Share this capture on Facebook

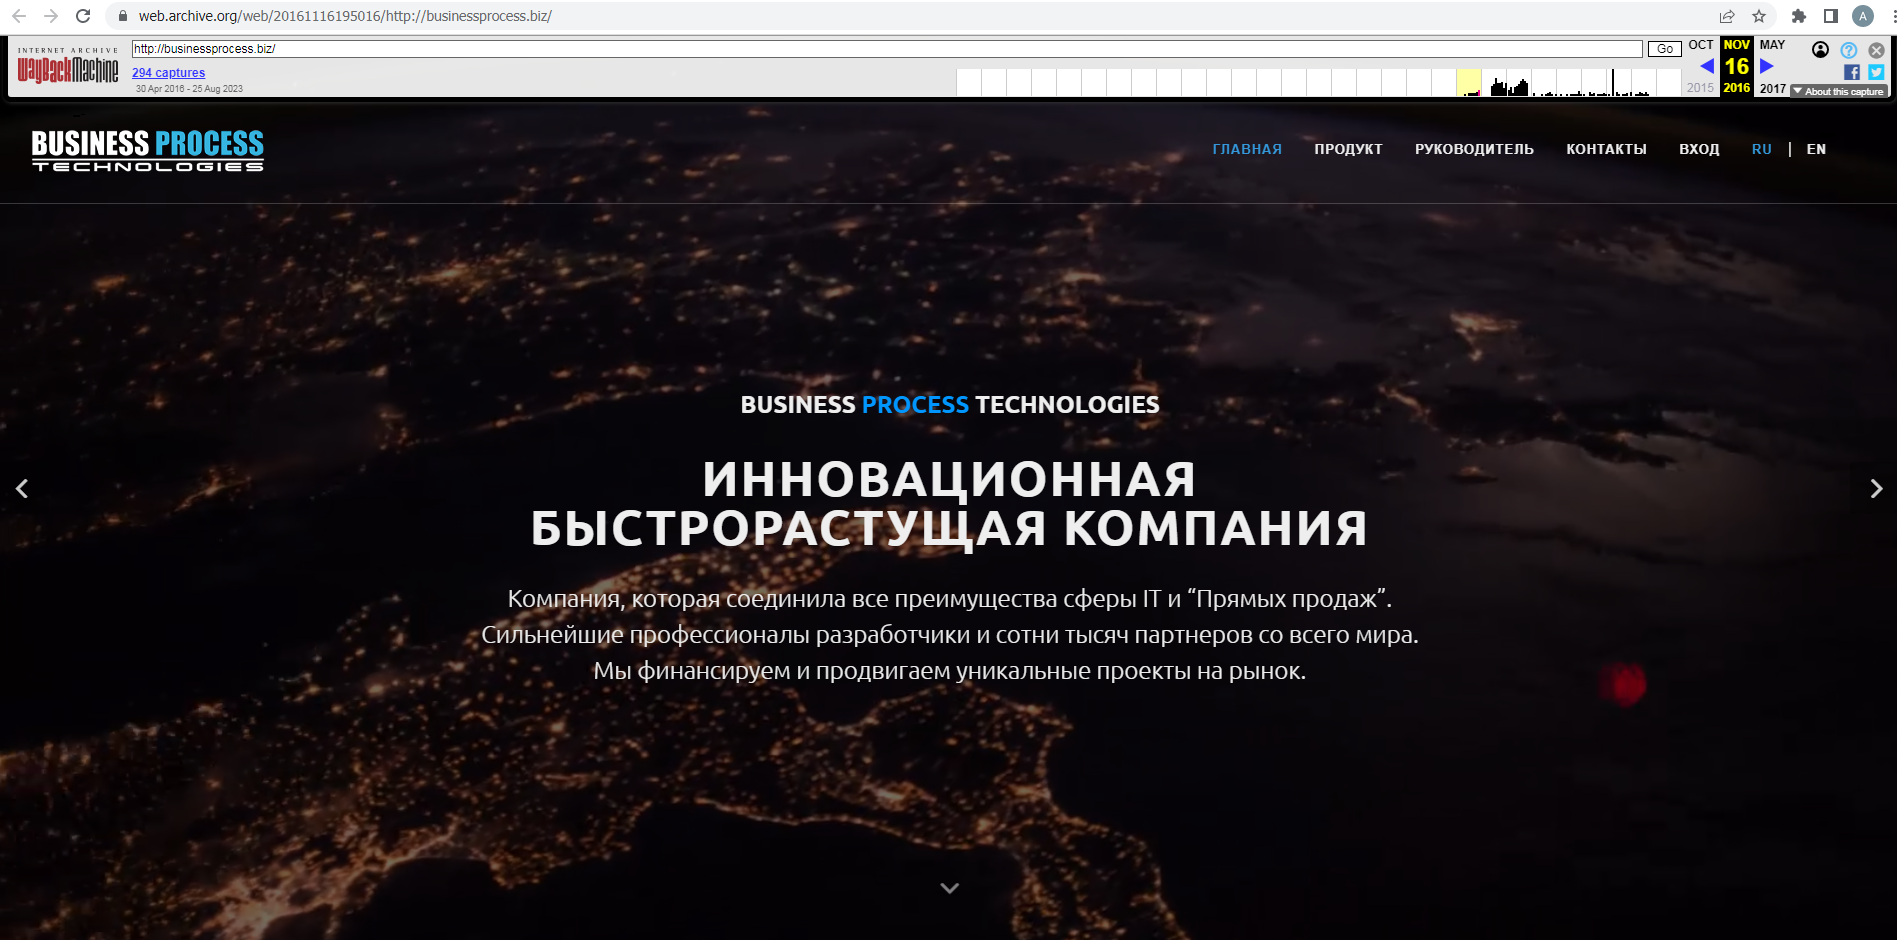click(x=1851, y=72)
